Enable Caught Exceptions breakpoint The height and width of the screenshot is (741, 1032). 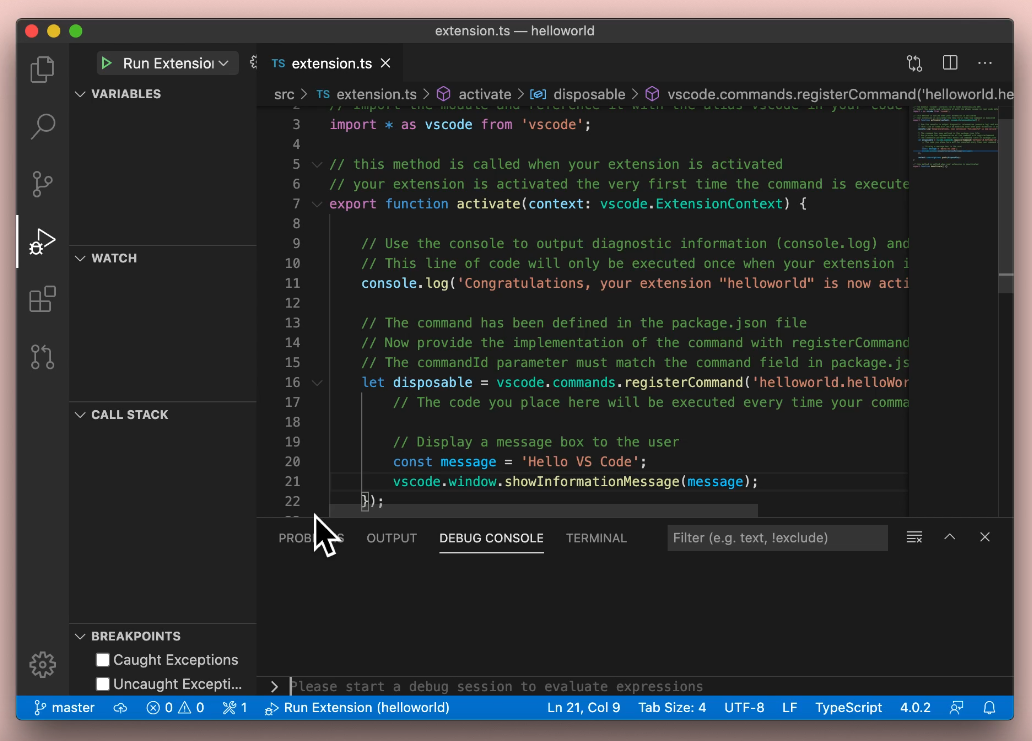(x=103, y=659)
